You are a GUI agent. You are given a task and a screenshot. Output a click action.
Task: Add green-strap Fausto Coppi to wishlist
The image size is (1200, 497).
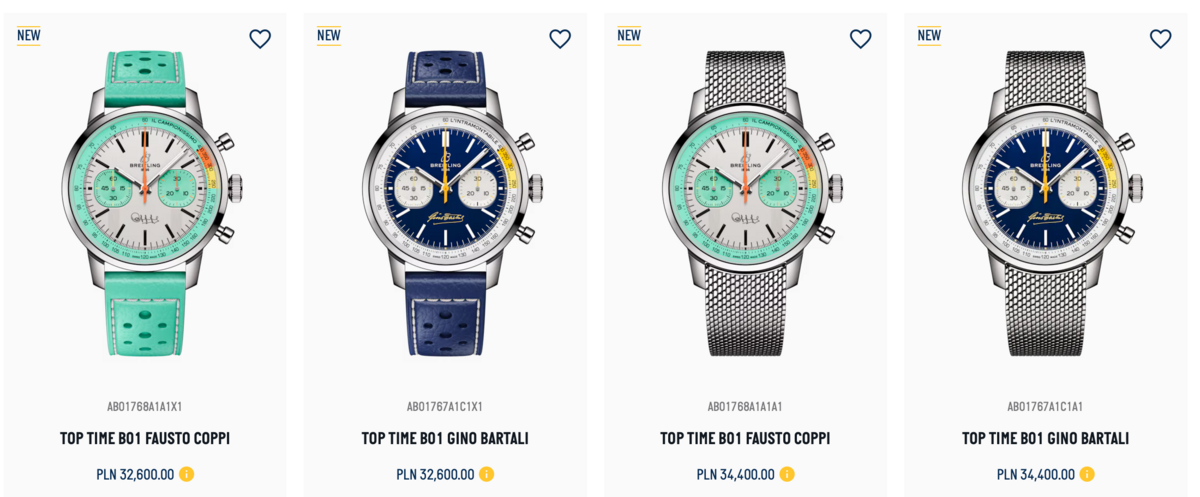pyautogui.click(x=260, y=39)
